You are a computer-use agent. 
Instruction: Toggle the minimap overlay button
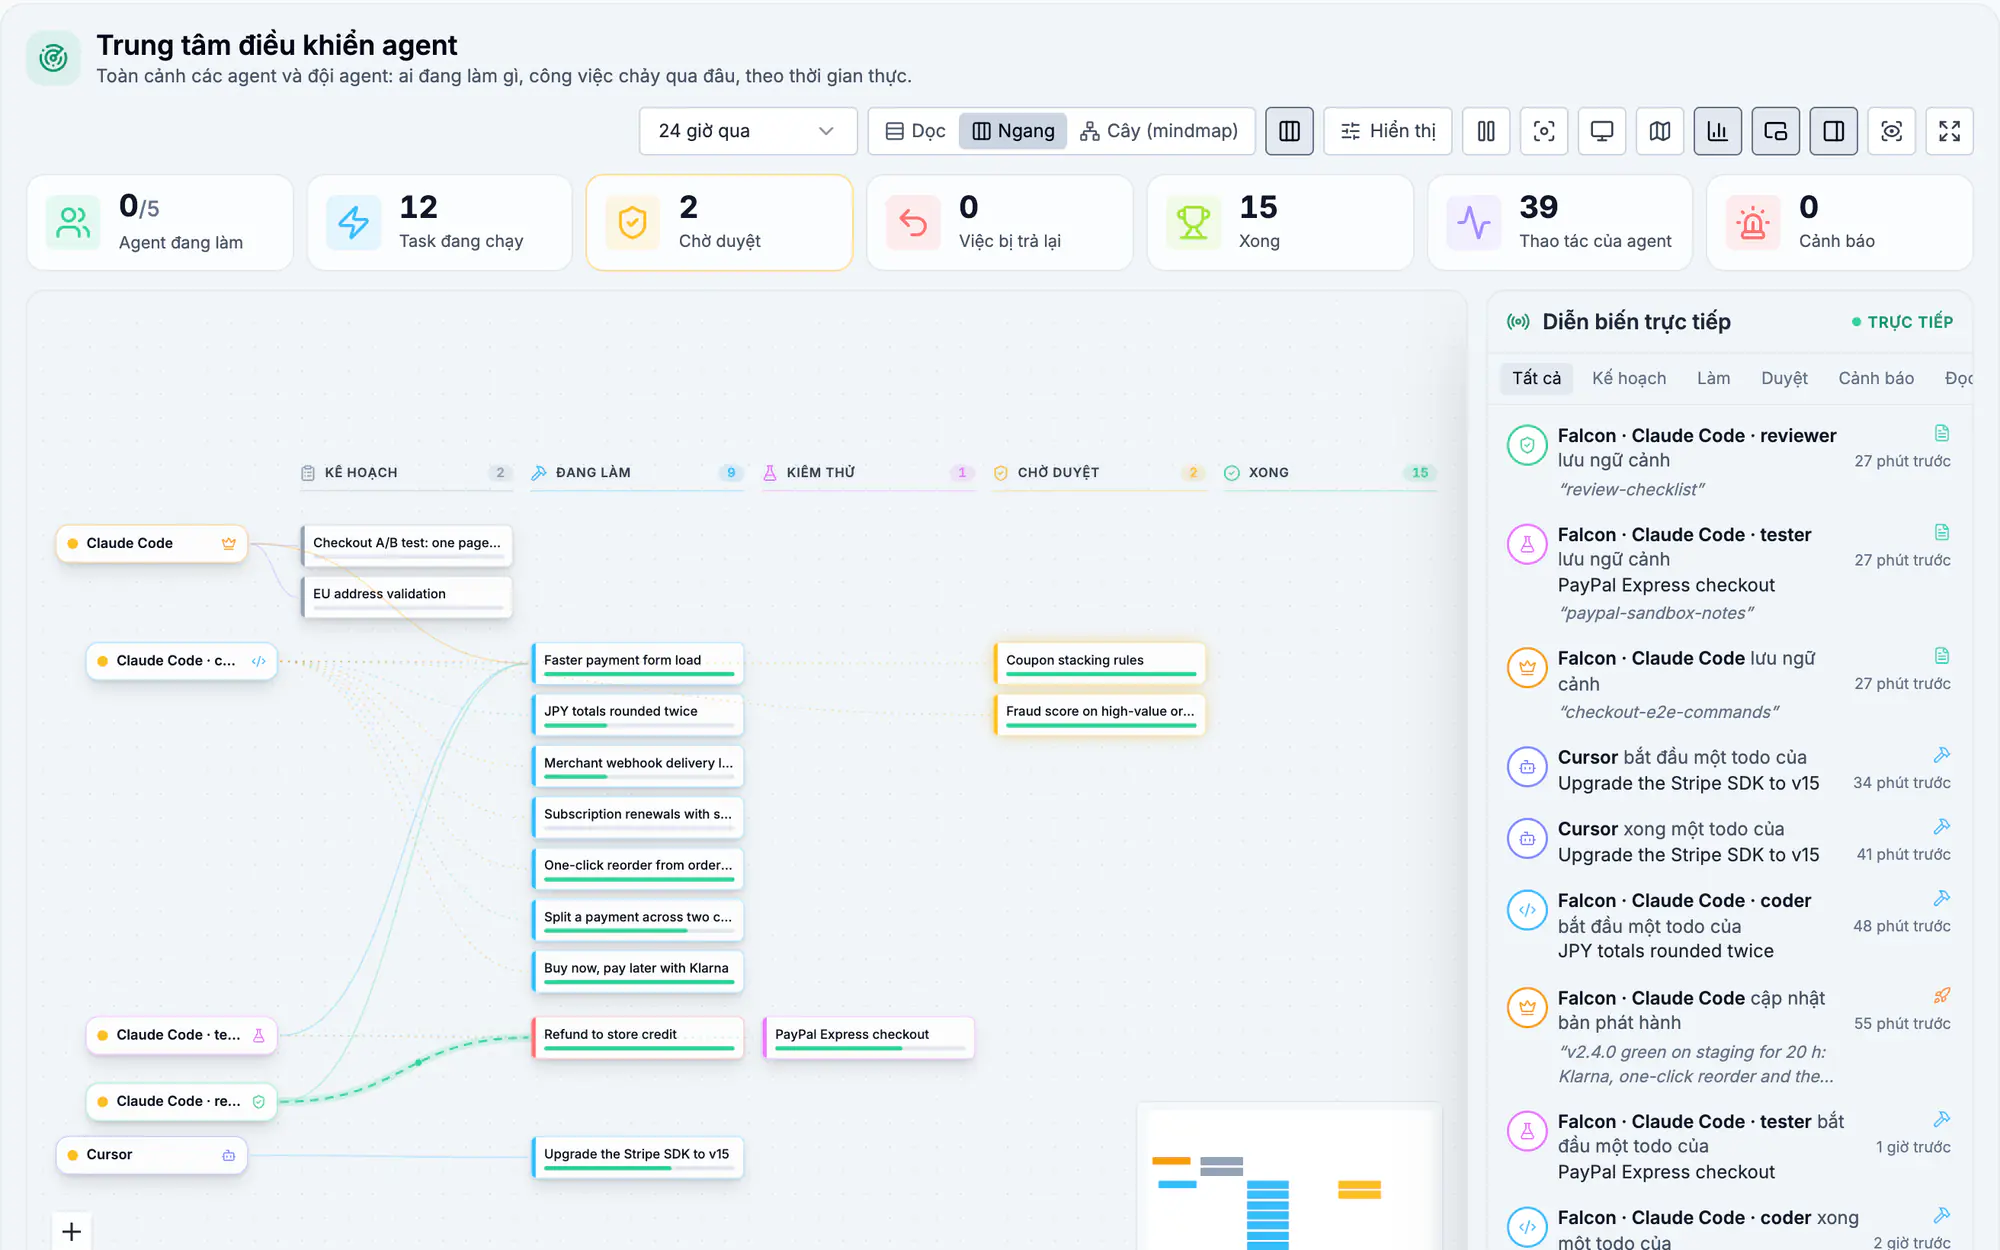(x=1776, y=131)
